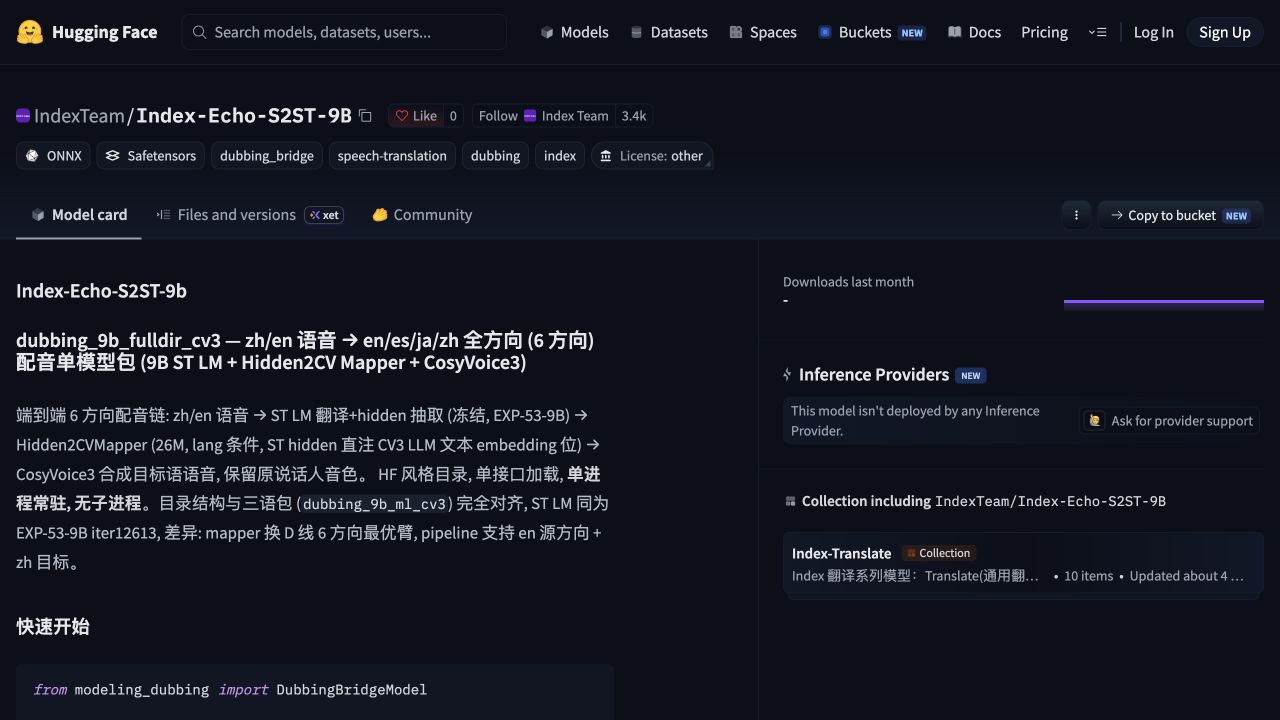Viewport: 1280px width, 720px height.
Task: Like the Index-Echo-S2ST-9B model
Action: pyautogui.click(x=416, y=116)
